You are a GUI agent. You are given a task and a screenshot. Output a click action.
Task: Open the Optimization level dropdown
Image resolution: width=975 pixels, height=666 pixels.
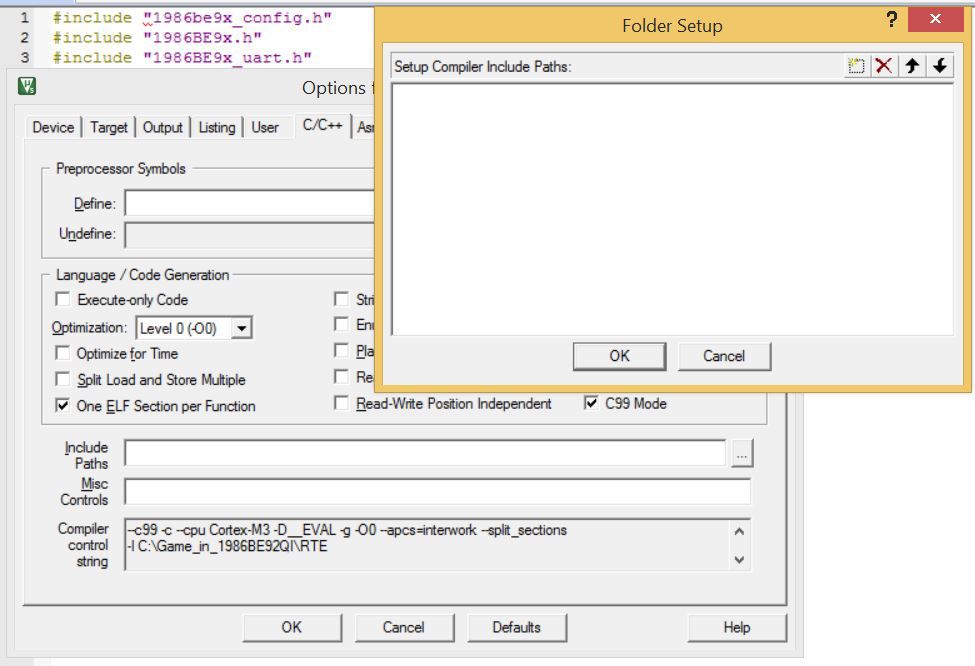(x=242, y=328)
